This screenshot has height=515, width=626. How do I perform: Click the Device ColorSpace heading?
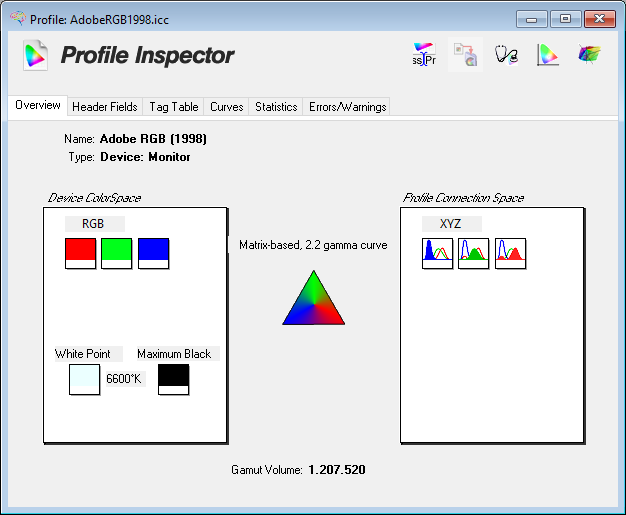tap(94, 198)
